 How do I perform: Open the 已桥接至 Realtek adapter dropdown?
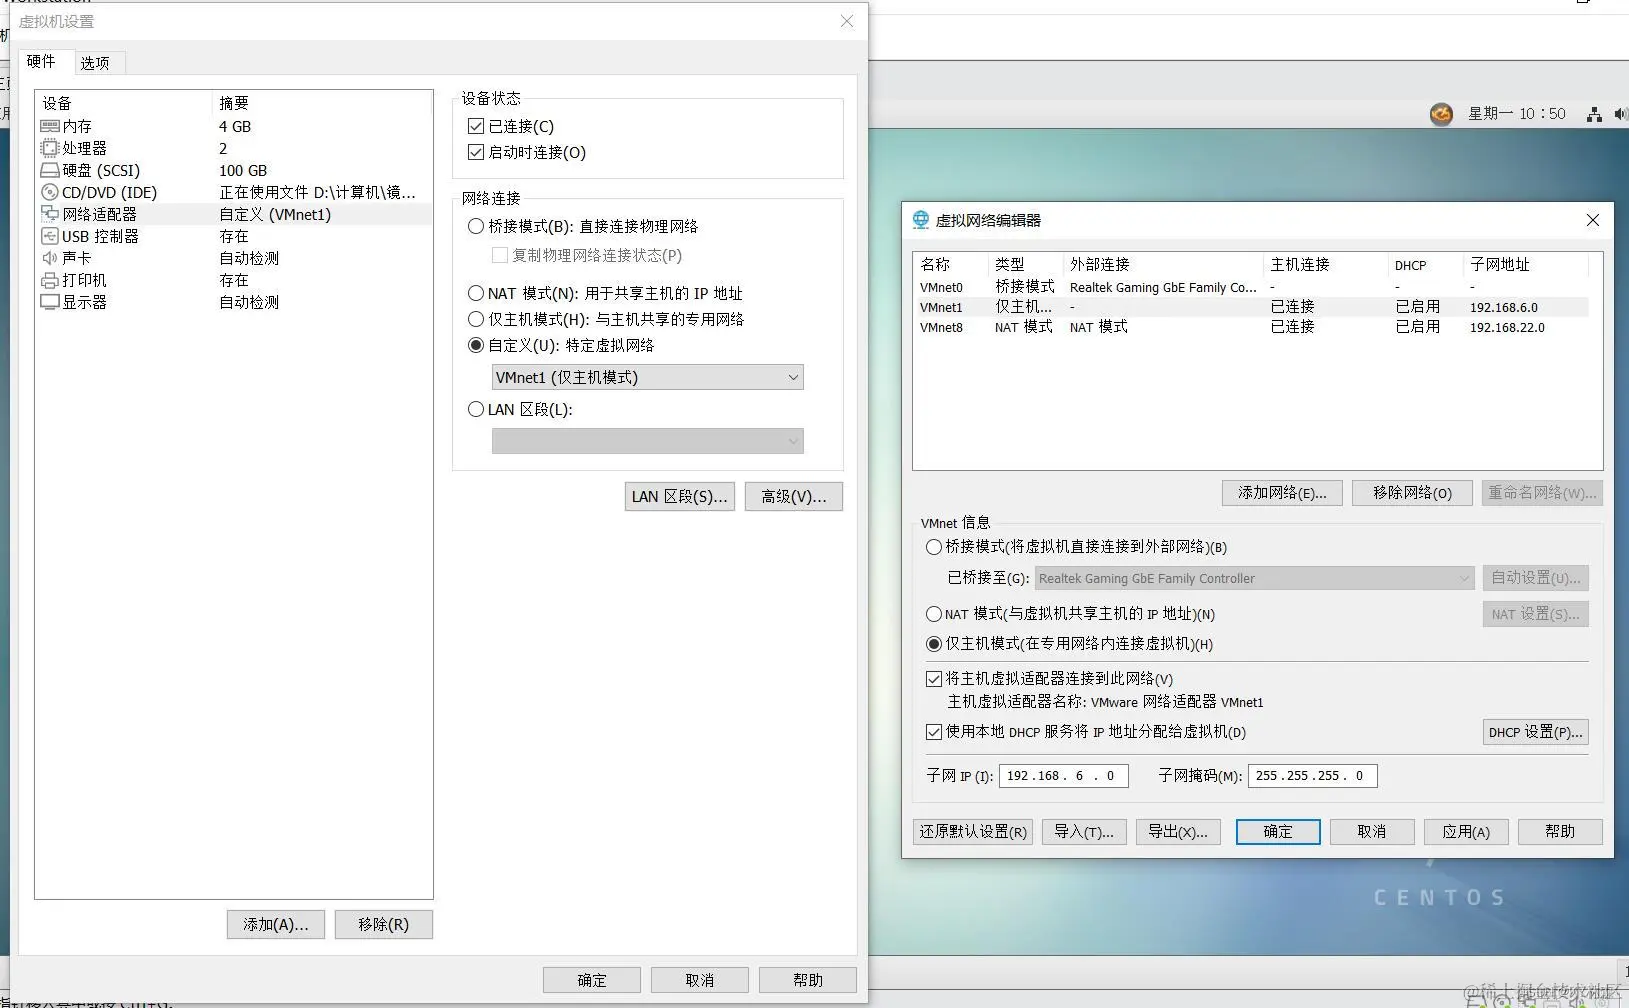point(1255,578)
